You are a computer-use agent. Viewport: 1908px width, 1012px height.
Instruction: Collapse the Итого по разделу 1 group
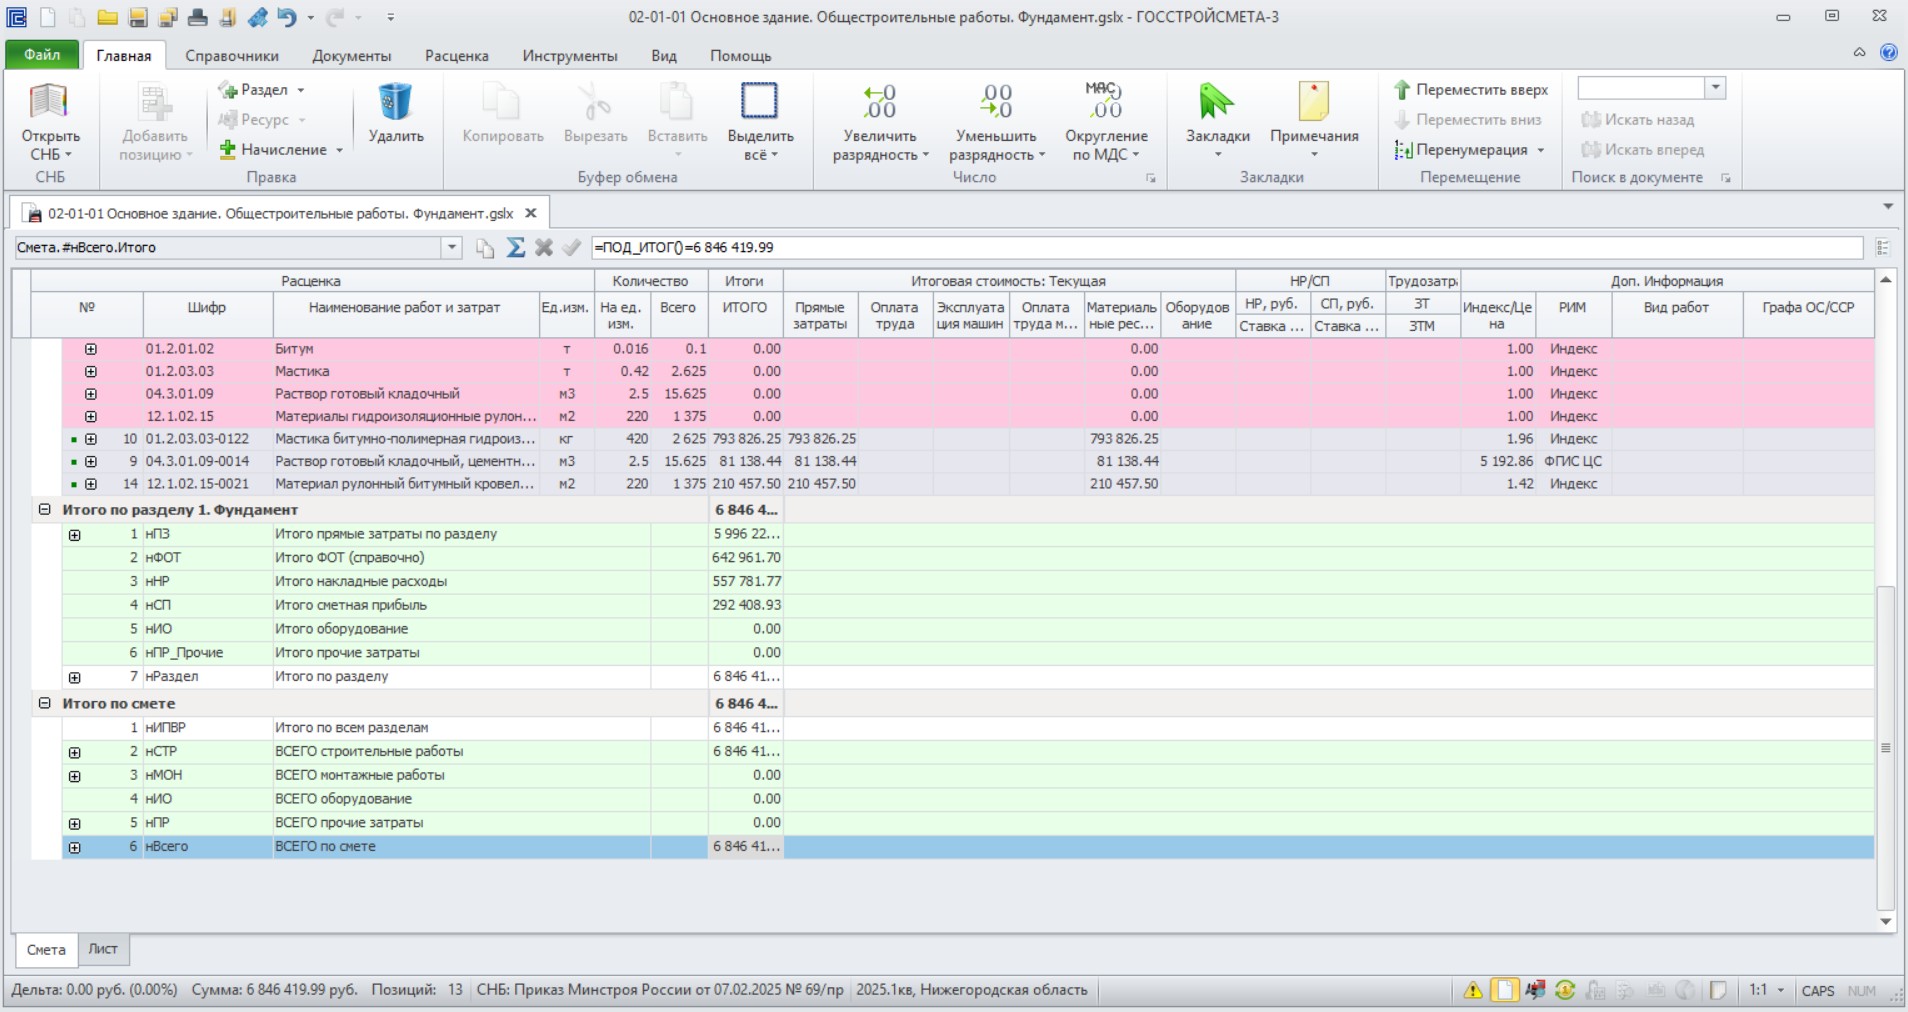coord(44,509)
